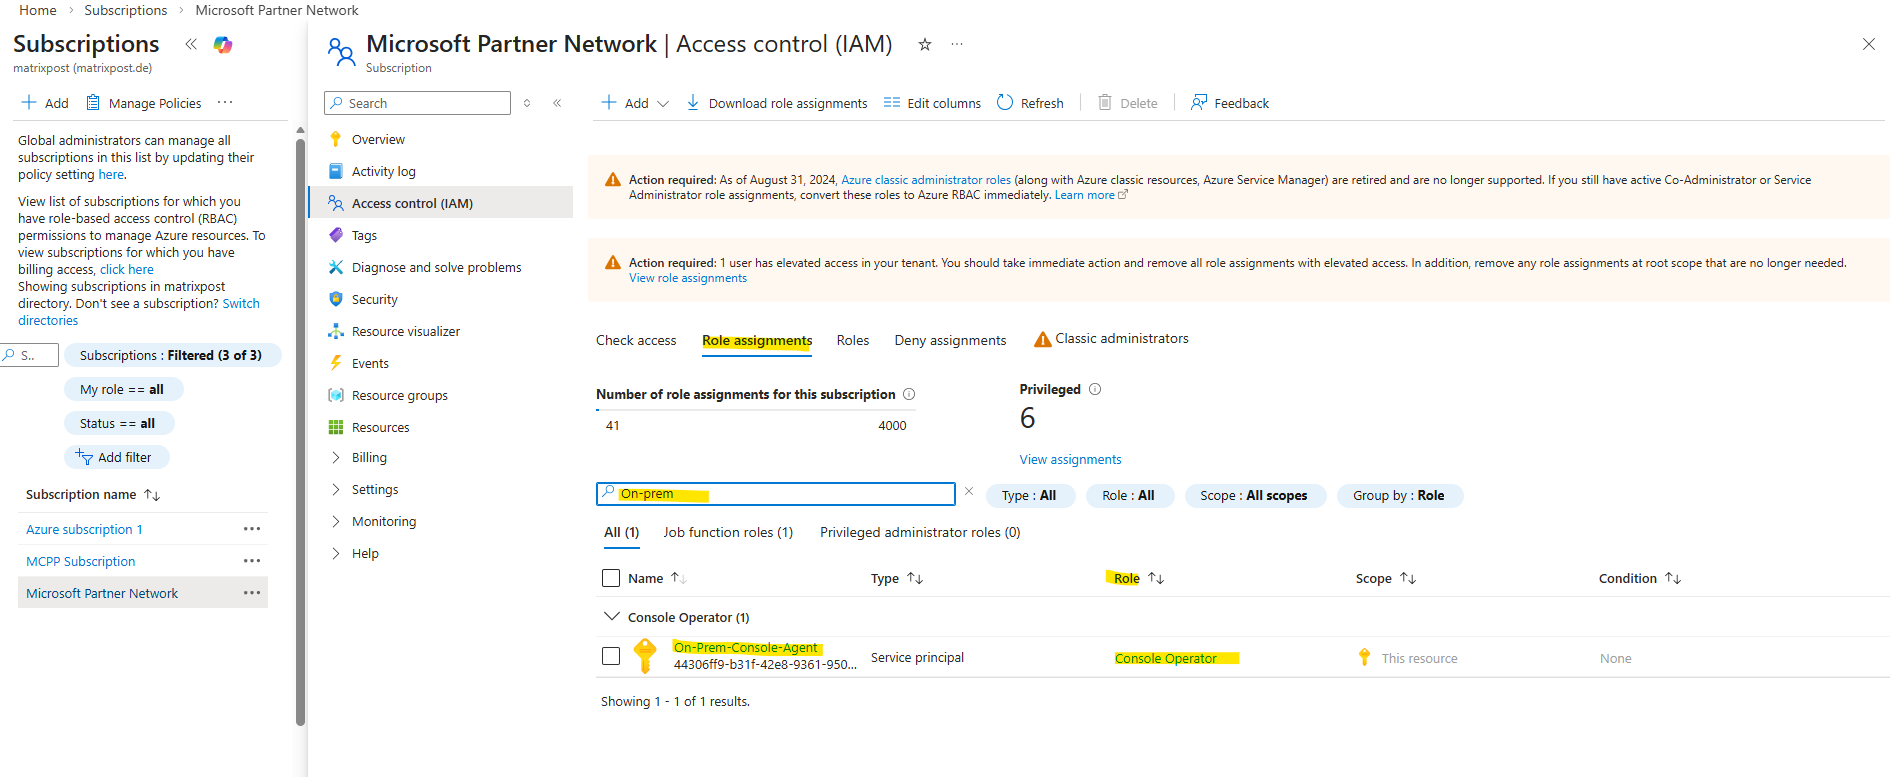Click the info icon next to Privileged

1095,389
